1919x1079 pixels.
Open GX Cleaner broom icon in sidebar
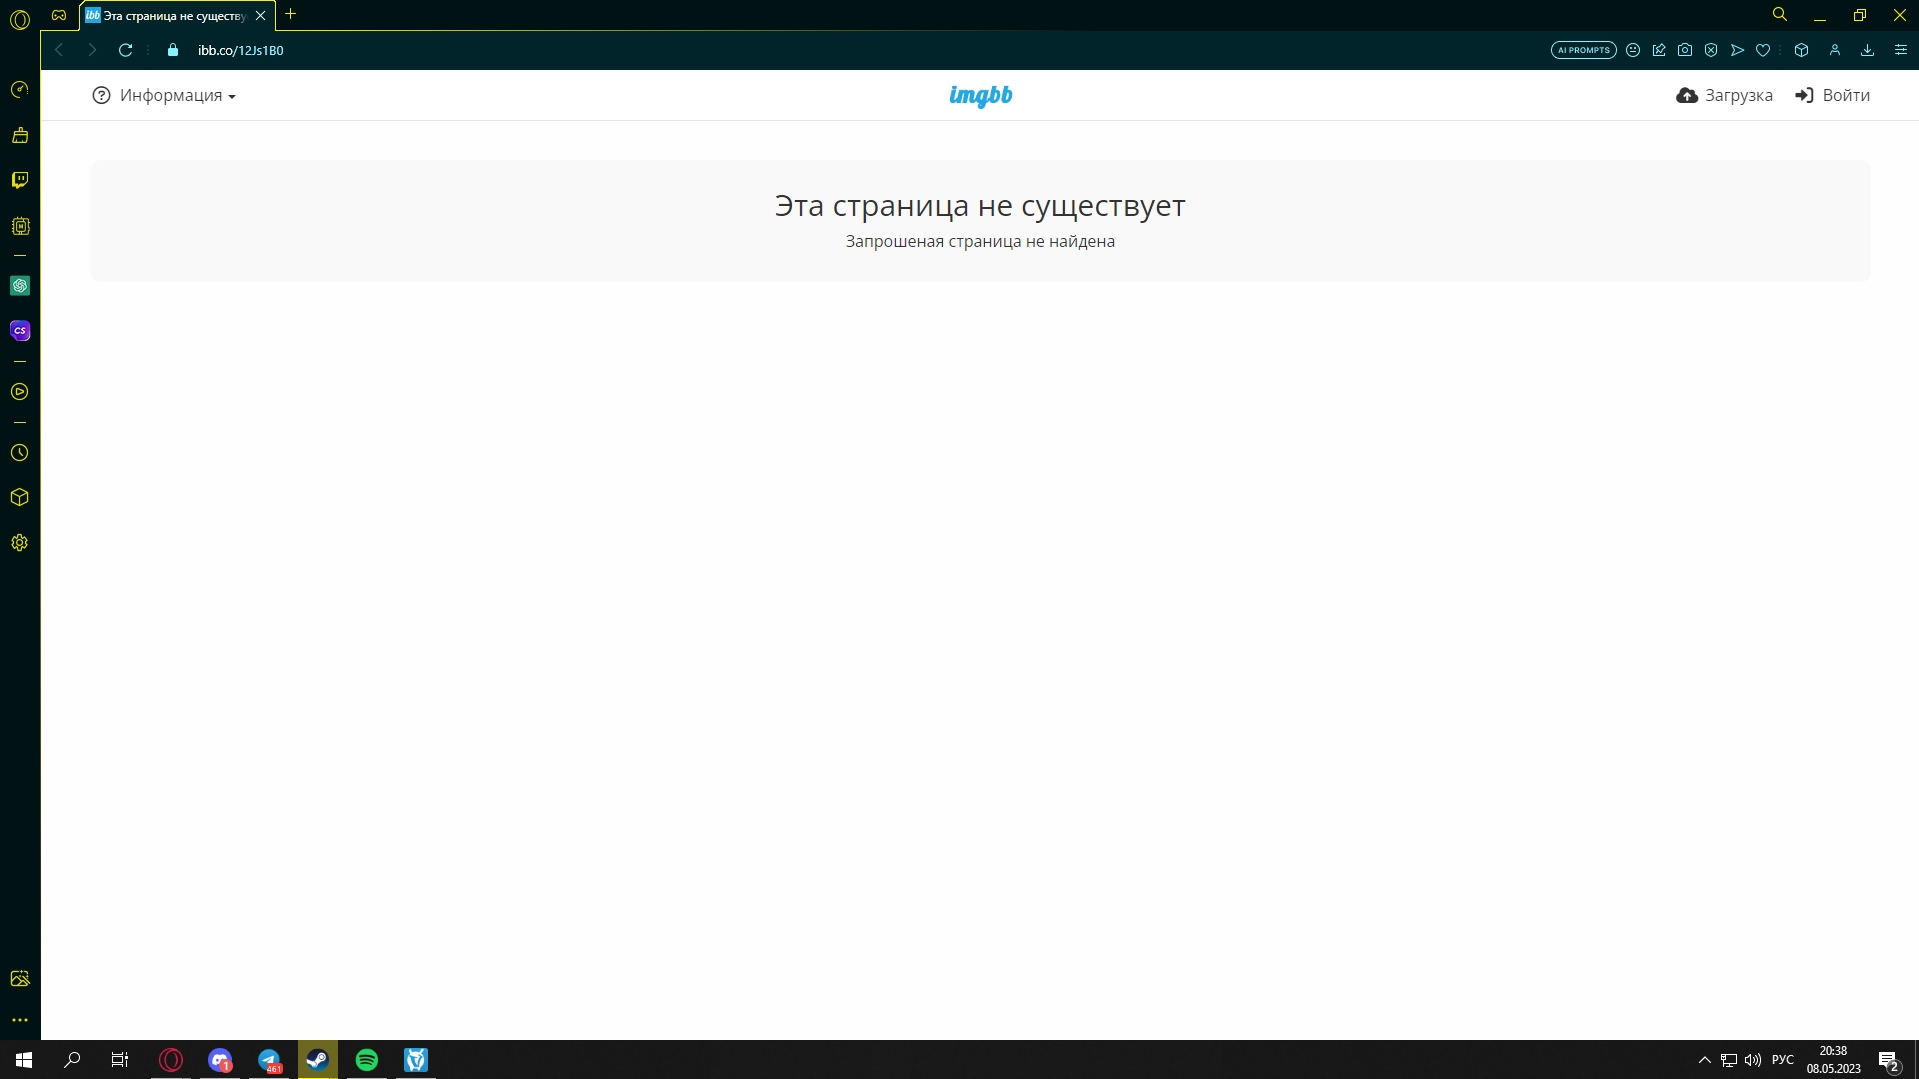[20, 135]
